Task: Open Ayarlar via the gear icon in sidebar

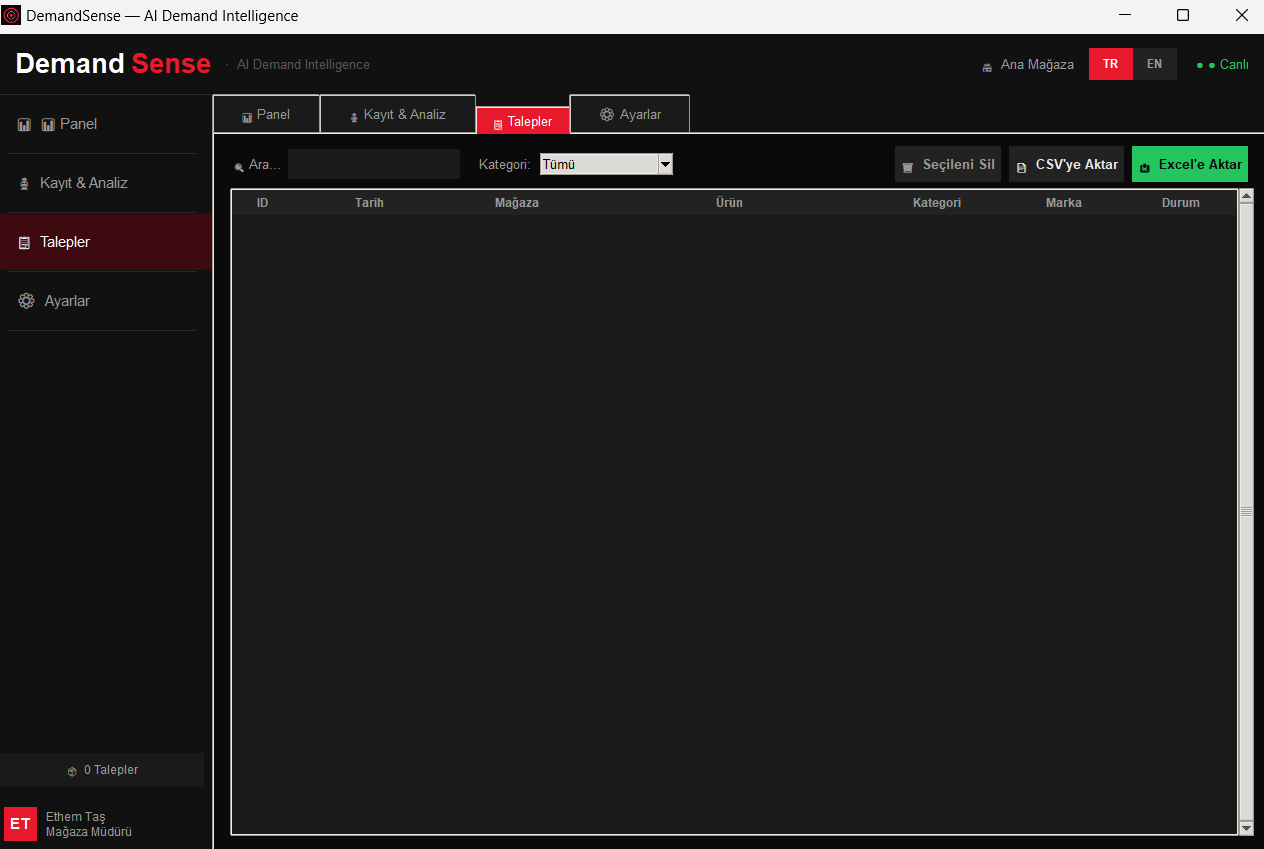Action: click(x=26, y=301)
